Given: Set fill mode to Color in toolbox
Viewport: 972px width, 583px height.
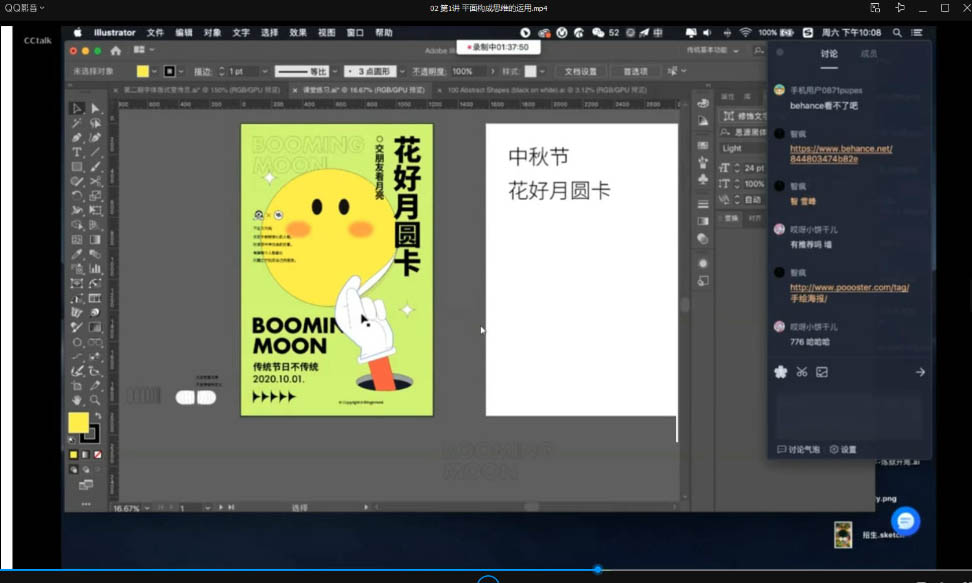Looking at the screenshot, I should coord(74,455).
